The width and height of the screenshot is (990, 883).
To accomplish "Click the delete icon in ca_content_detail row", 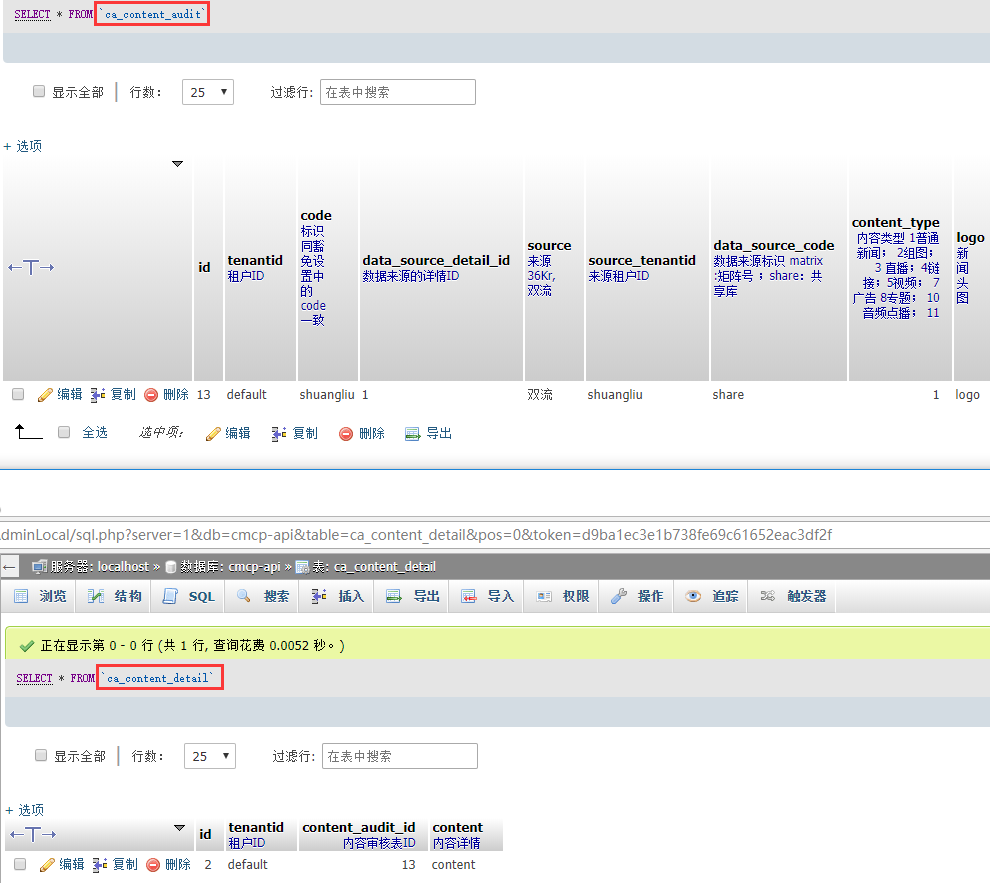I will click(x=153, y=865).
